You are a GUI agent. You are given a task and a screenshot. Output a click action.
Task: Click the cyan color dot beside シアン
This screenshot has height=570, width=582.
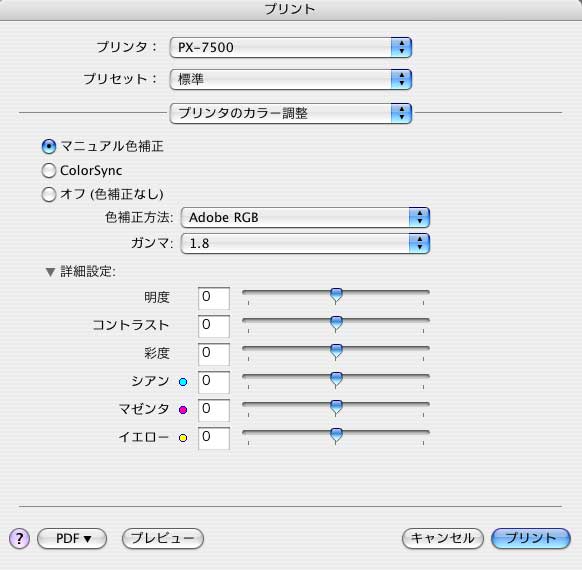(x=183, y=382)
